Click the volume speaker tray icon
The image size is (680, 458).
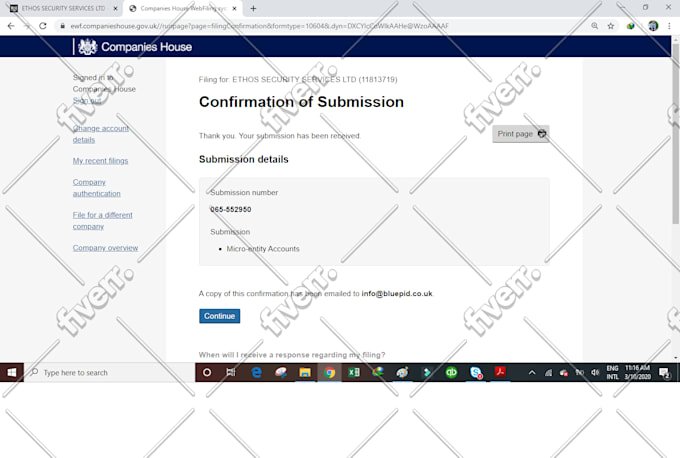(x=595, y=373)
